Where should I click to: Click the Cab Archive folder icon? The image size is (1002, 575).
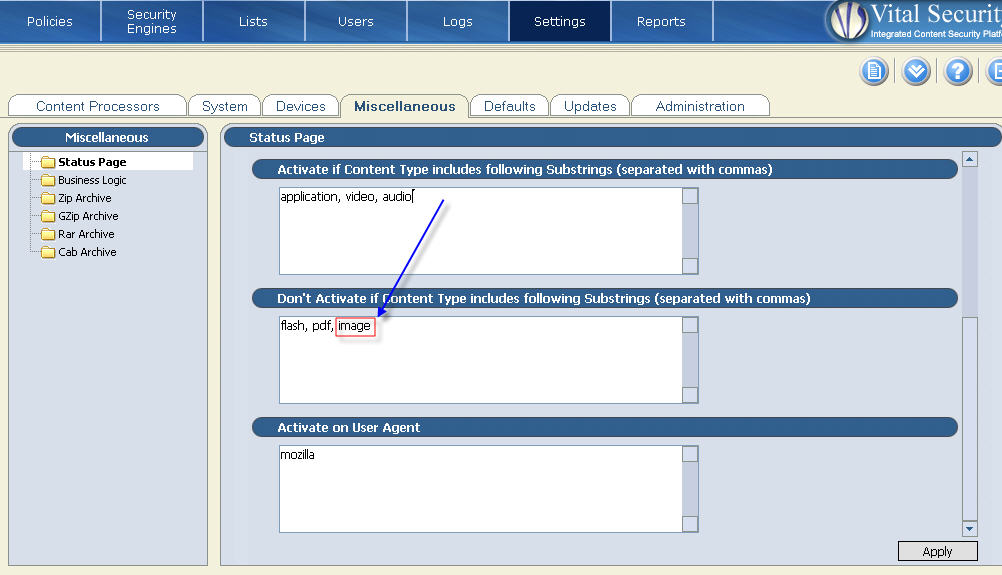[48, 252]
